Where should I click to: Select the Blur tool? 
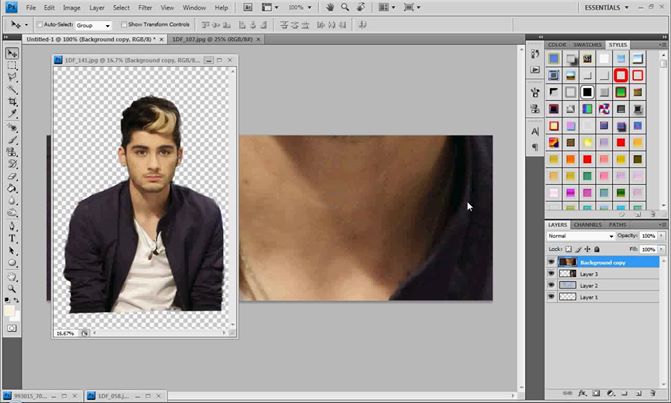tap(12, 201)
